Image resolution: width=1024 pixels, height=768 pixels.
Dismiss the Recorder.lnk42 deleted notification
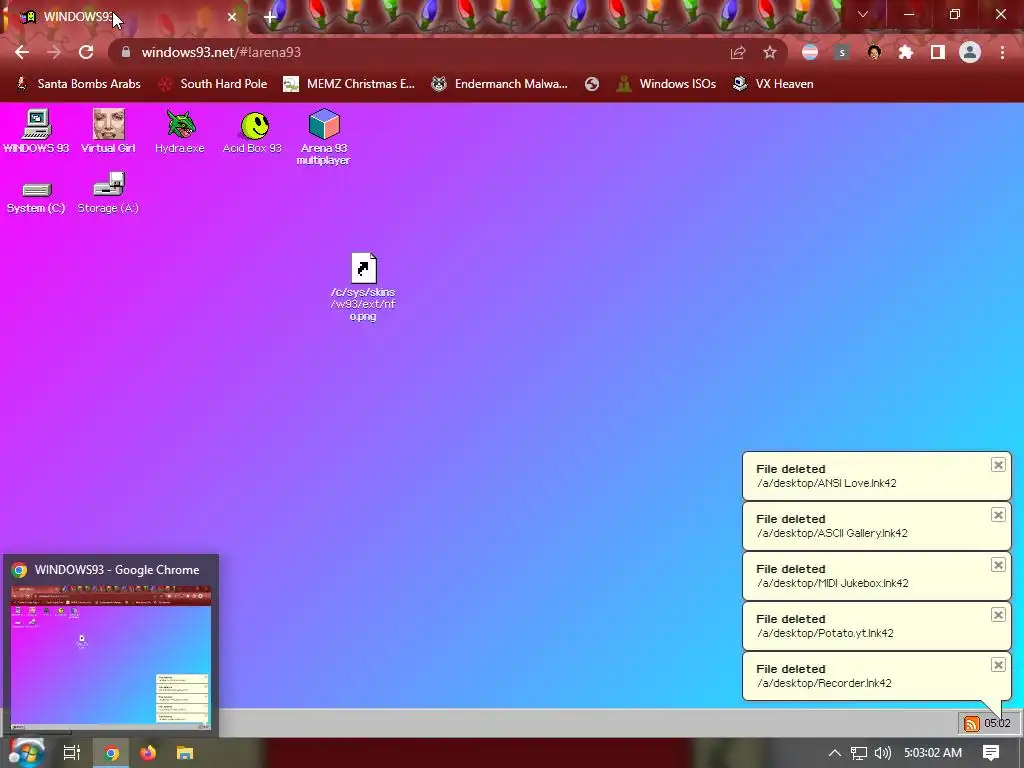(x=998, y=665)
